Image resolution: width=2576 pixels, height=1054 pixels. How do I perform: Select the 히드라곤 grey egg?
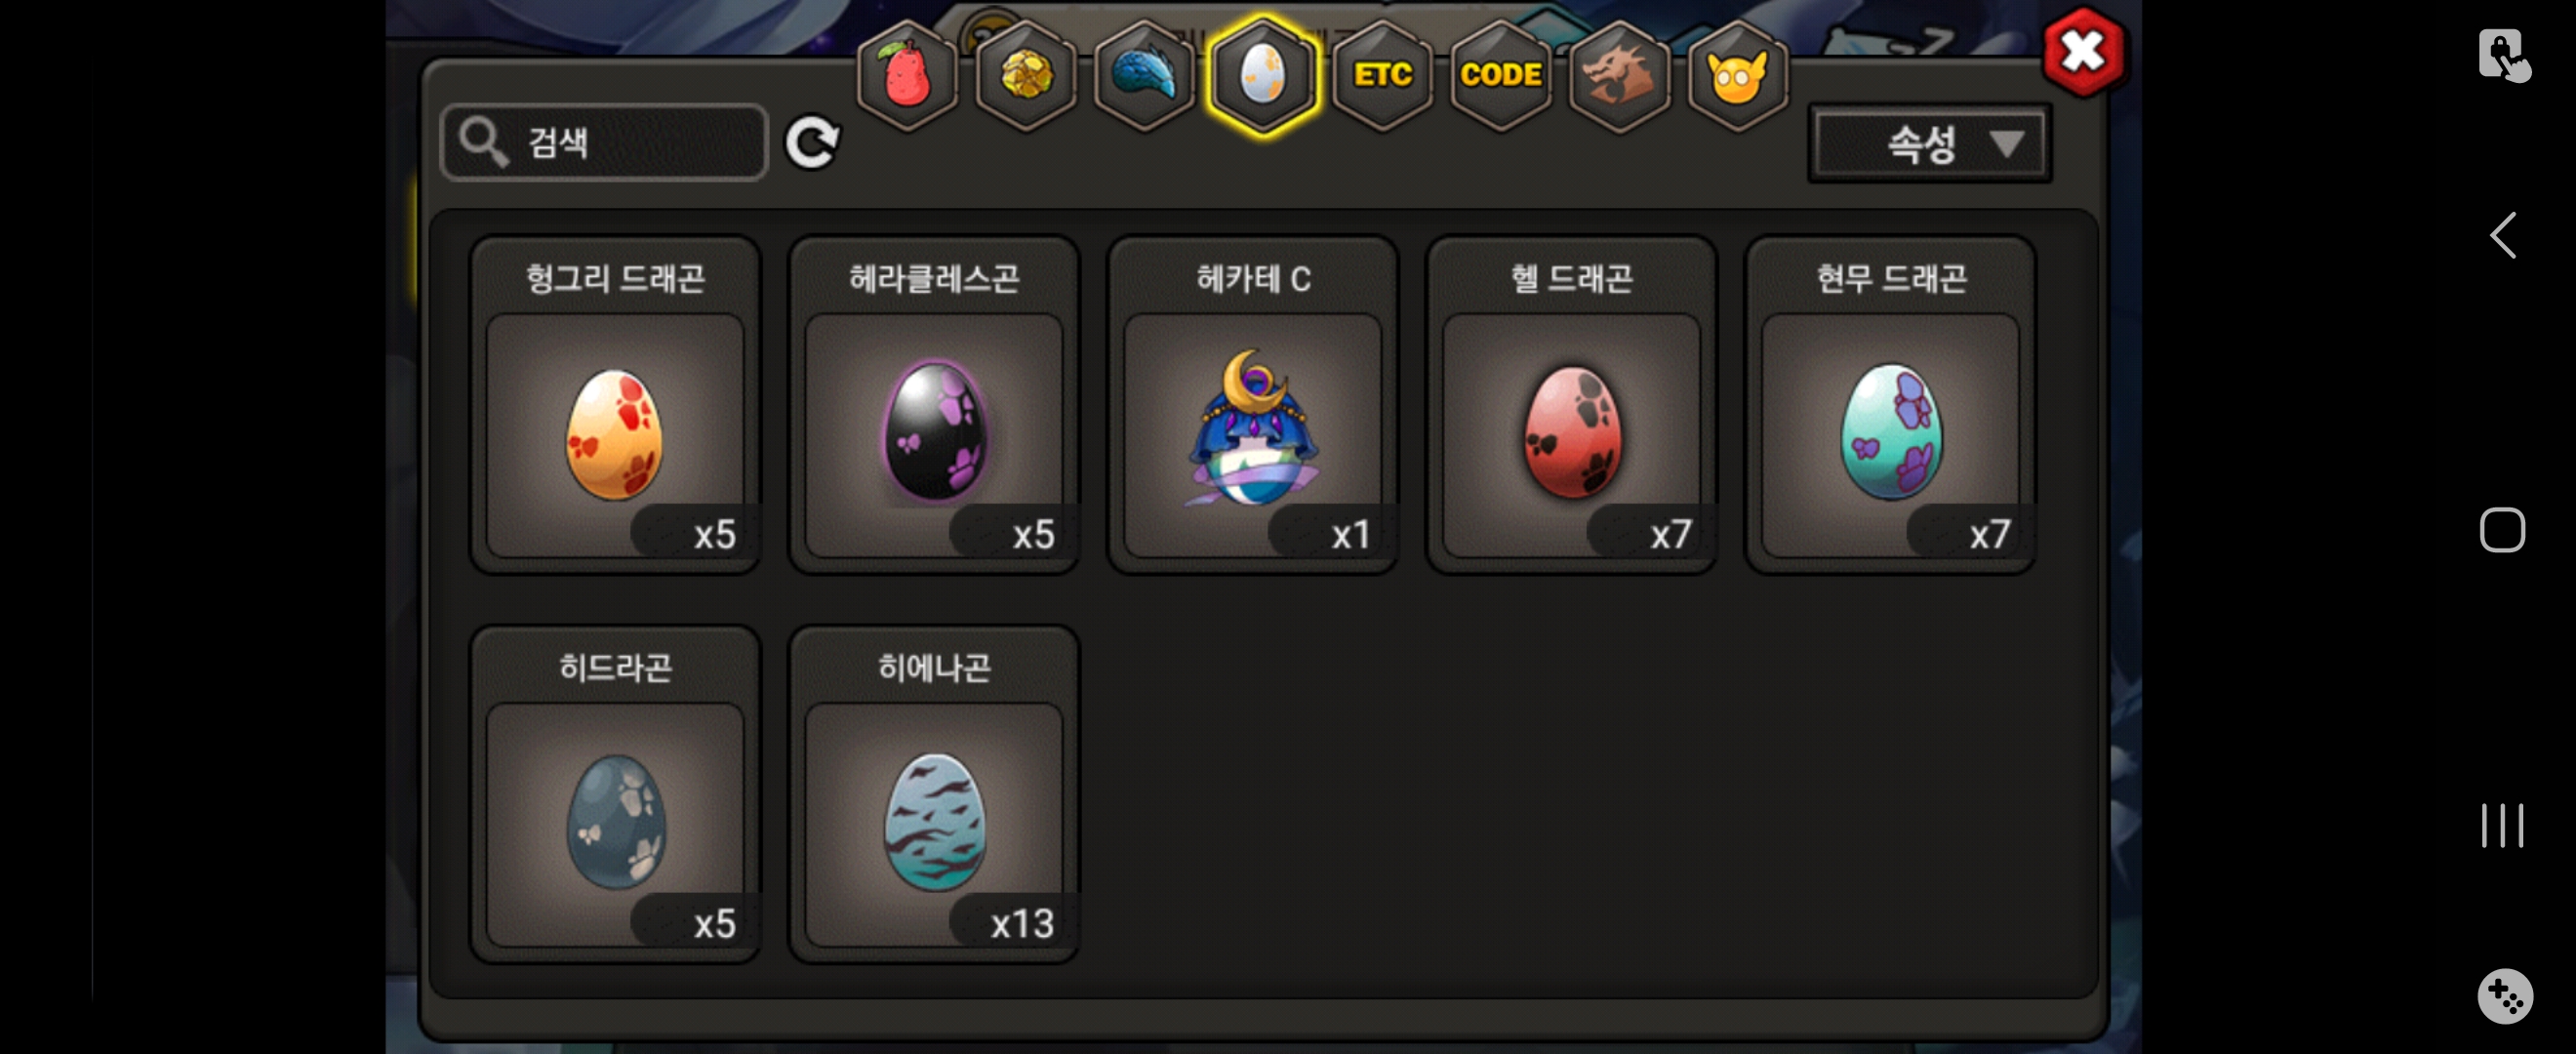pyautogui.click(x=615, y=794)
